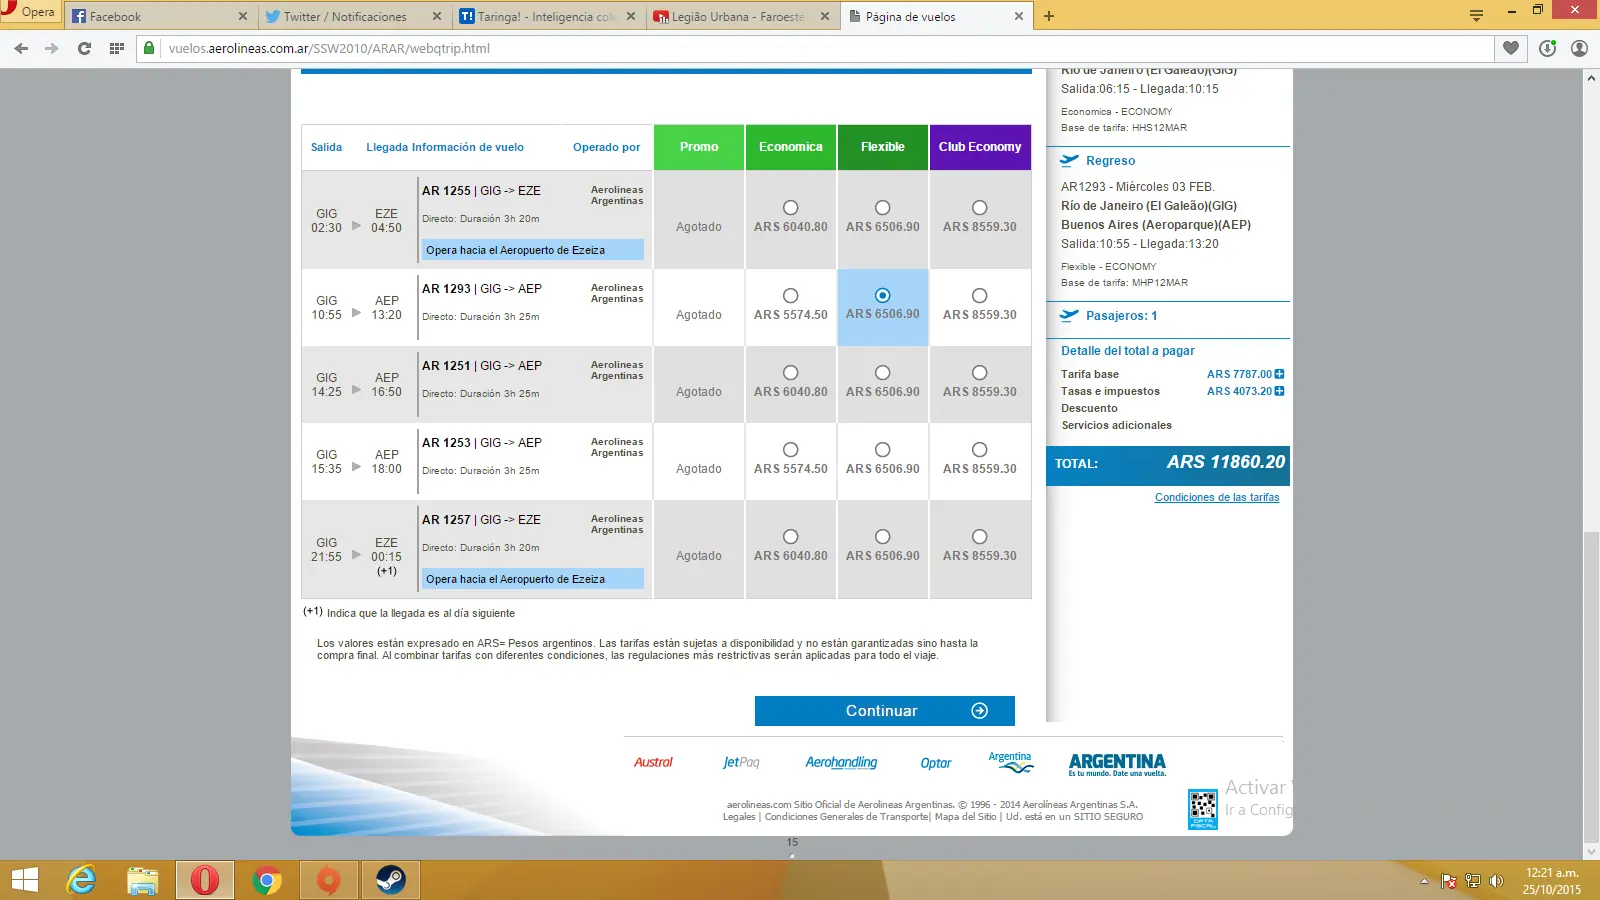Switch to the Taringa! tab
Screen dimensions: 1600x900
pos(548,16)
